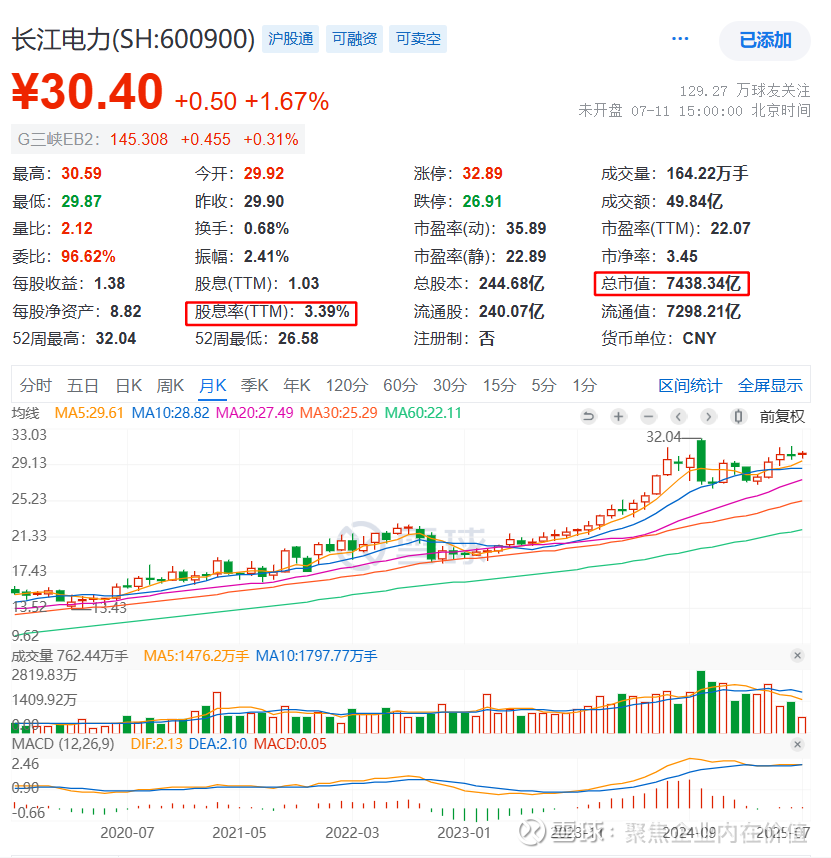This screenshot has width=831, height=858.
Task: Click the 涨停 value 32.89
Action: (483, 173)
